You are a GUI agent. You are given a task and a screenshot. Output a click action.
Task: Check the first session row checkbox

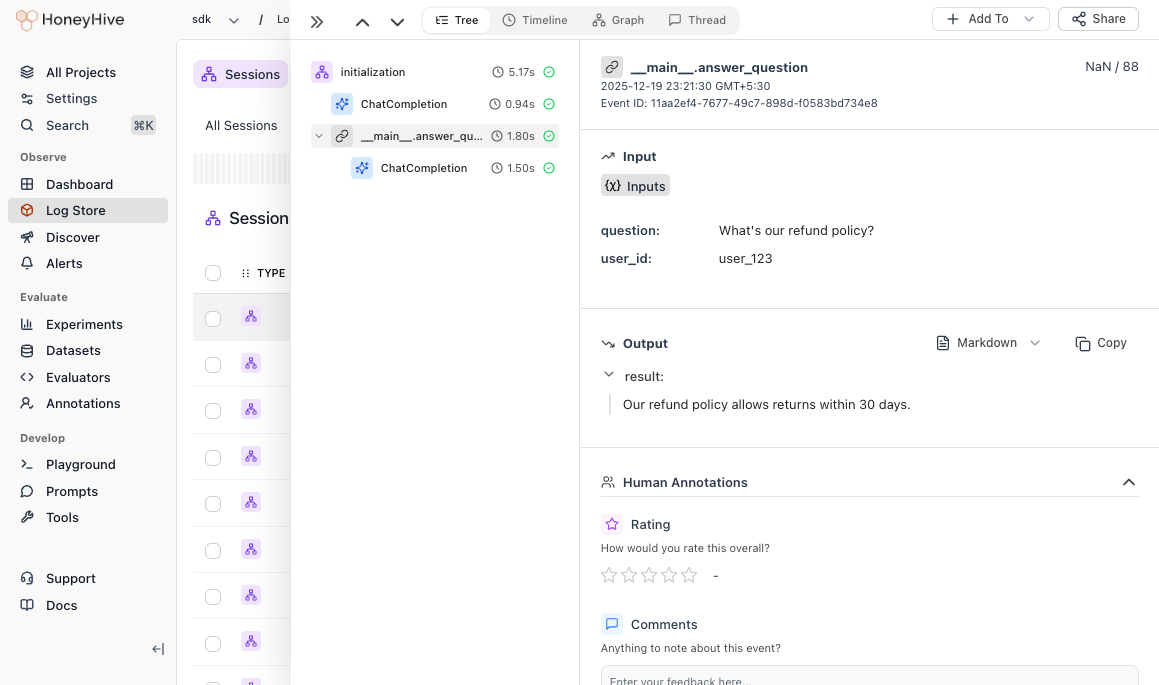[213, 316]
